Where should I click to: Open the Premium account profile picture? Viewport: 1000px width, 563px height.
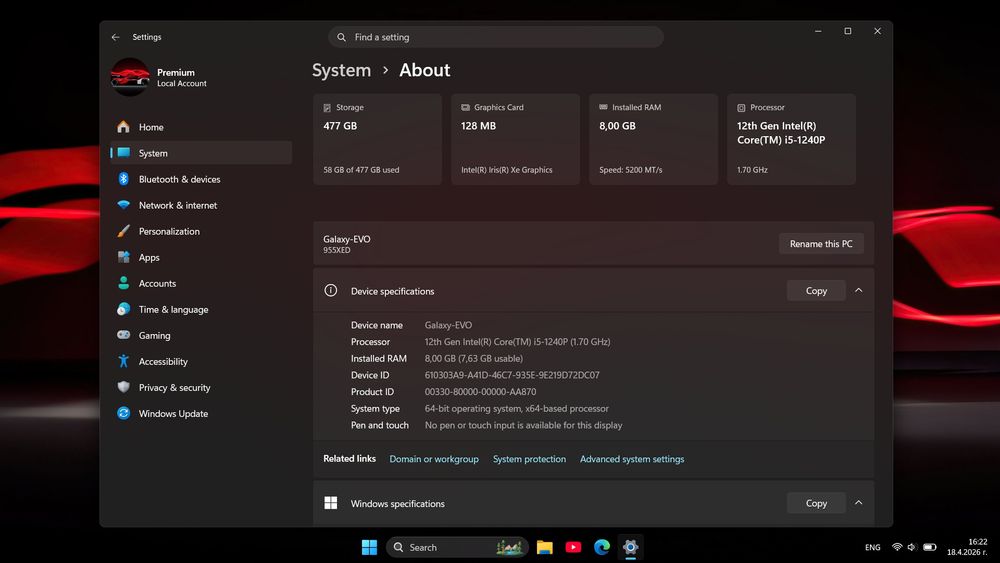click(x=130, y=77)
